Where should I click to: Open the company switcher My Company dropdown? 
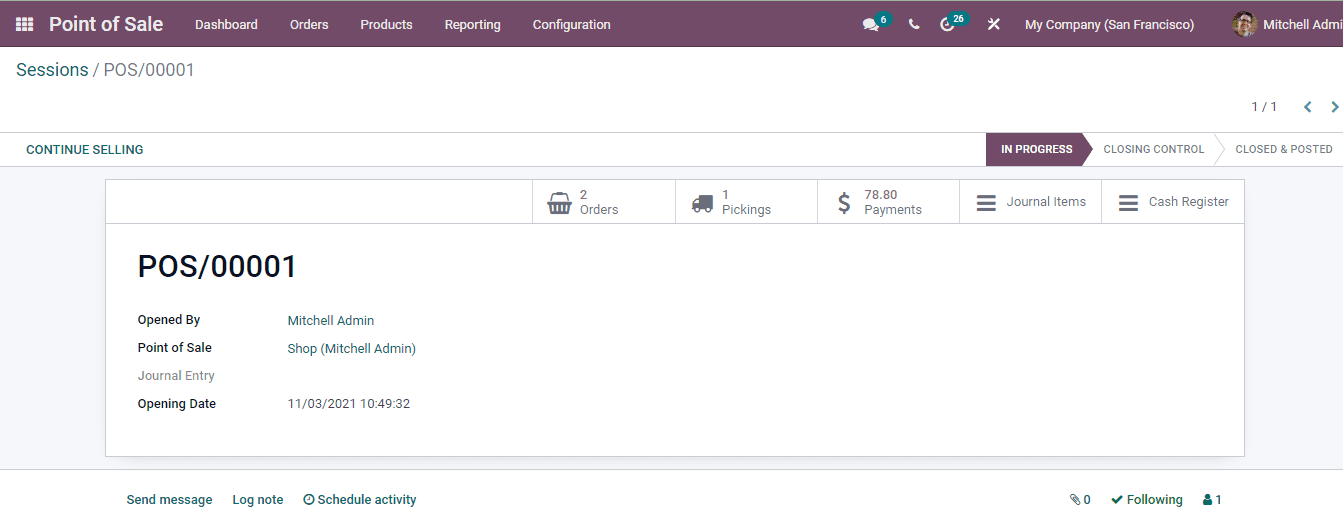(x=1109, y=24)
